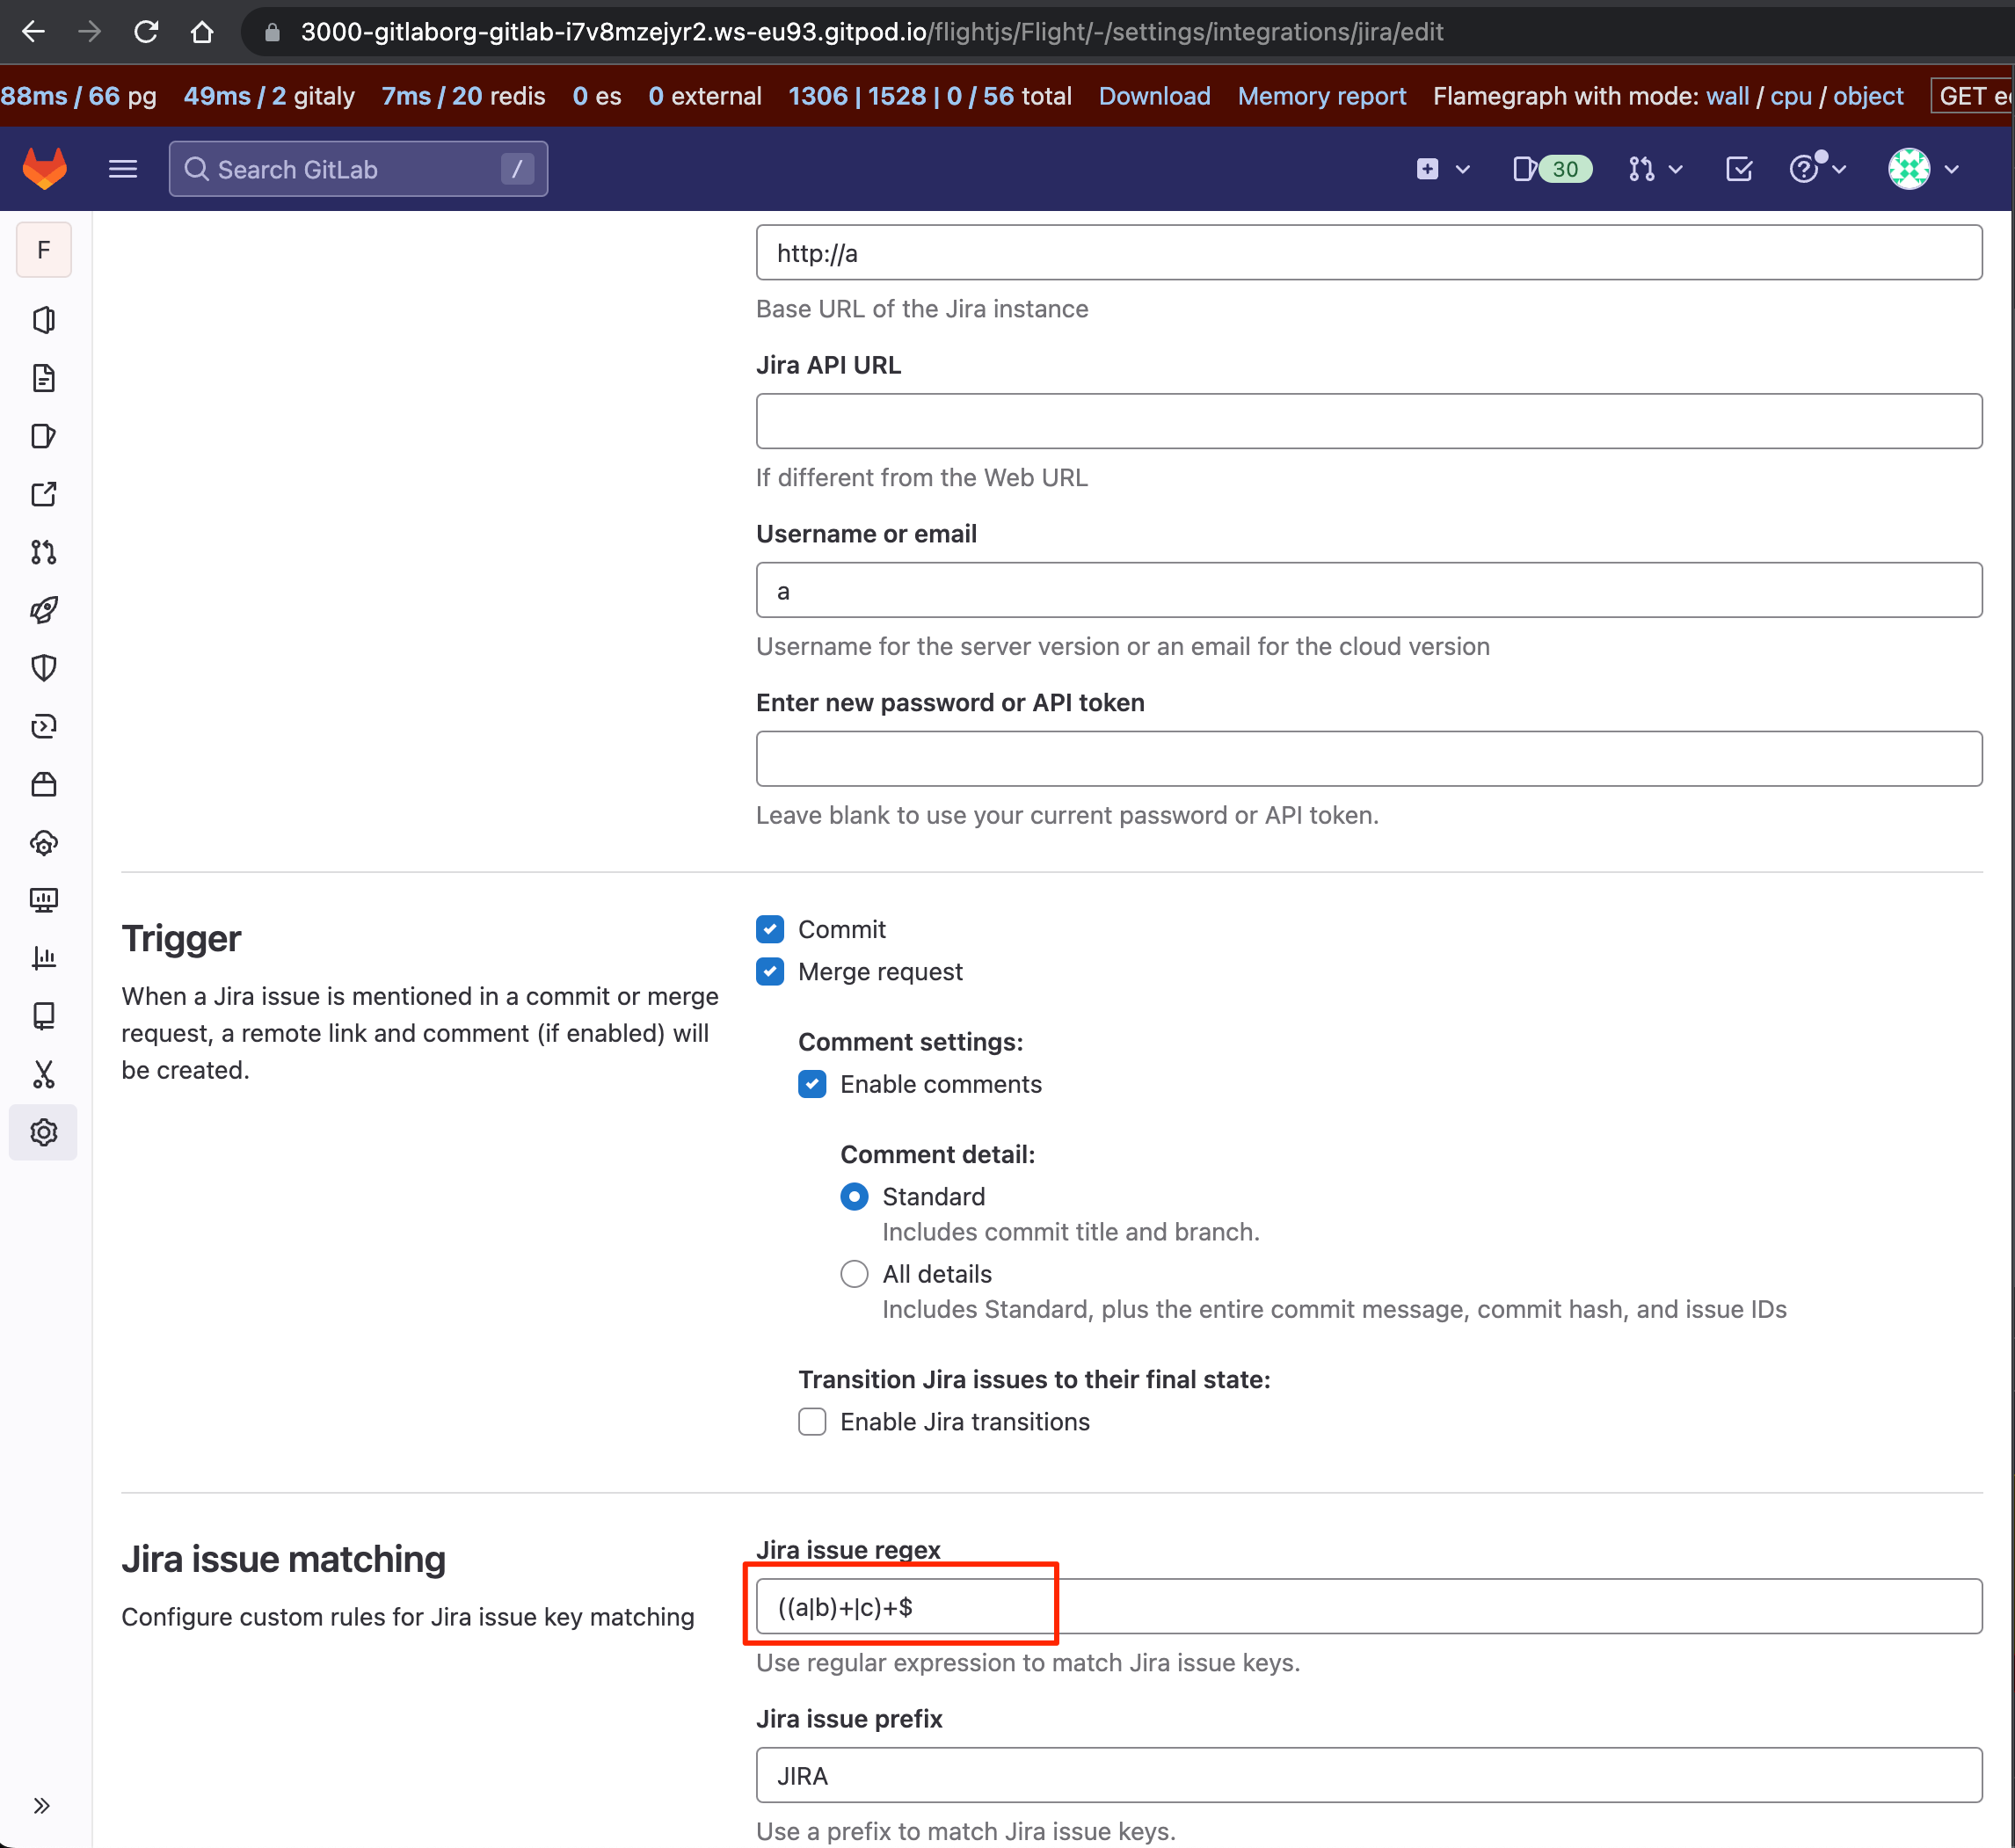
Task: Click the Download link in performance bar
Action: [1154, 96]
